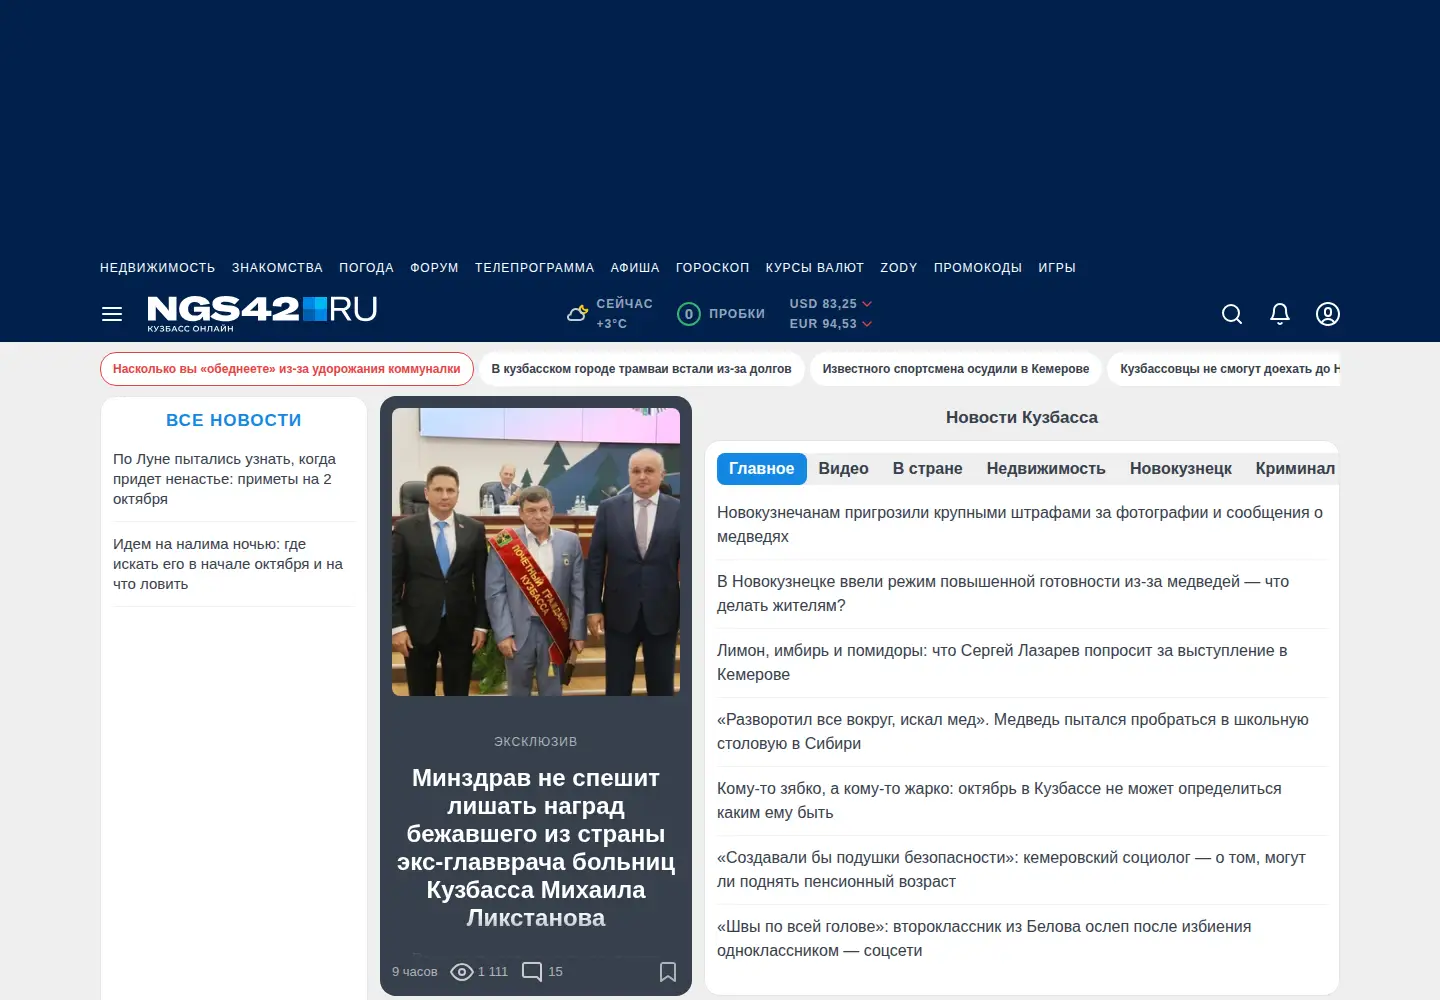Open the user profile icon

pyautogui.click(x=1328, y=314)
